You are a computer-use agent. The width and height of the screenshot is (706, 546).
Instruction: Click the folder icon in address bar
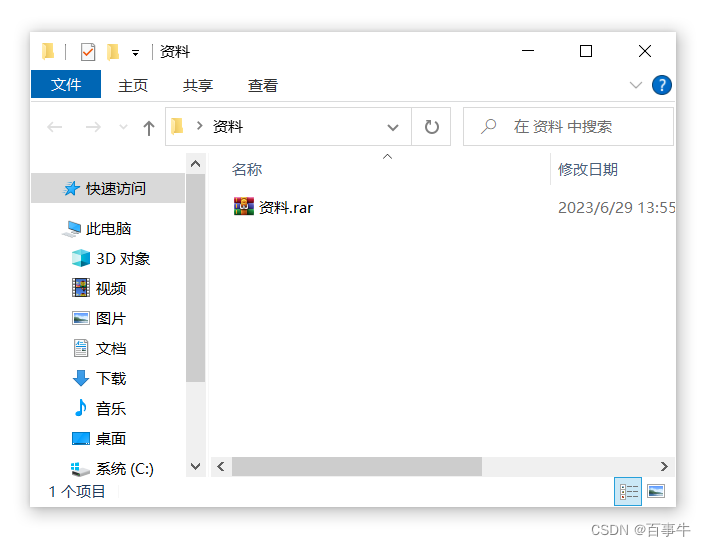click(x=177, y=126)
